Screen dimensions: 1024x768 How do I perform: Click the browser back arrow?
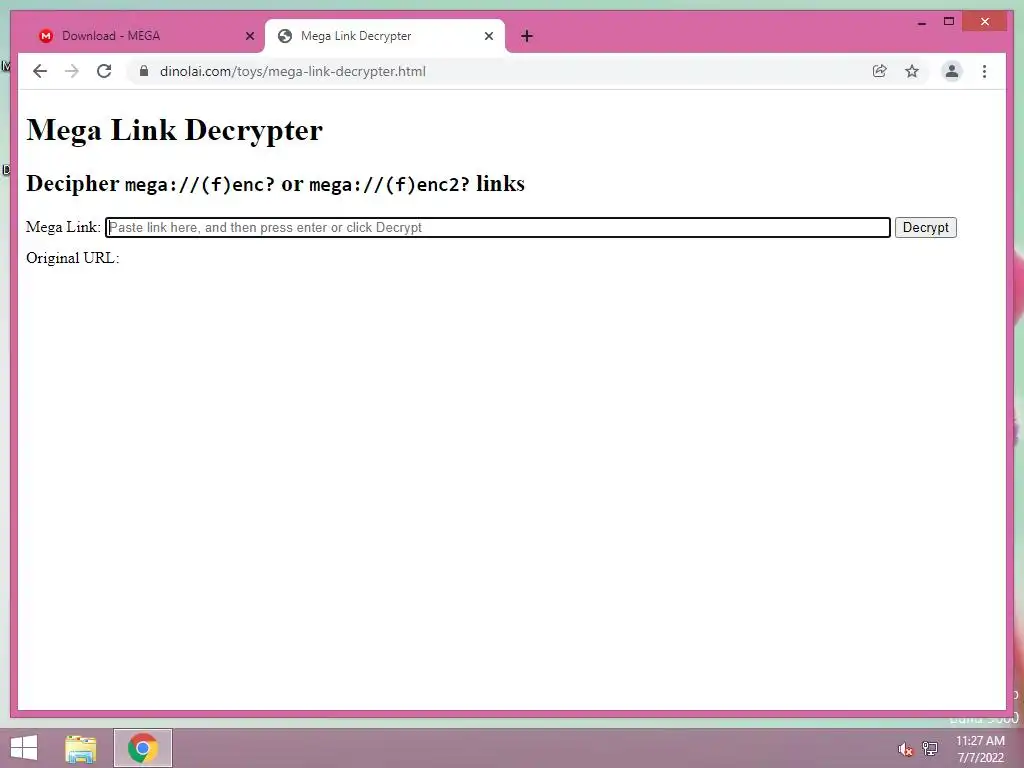40,71
